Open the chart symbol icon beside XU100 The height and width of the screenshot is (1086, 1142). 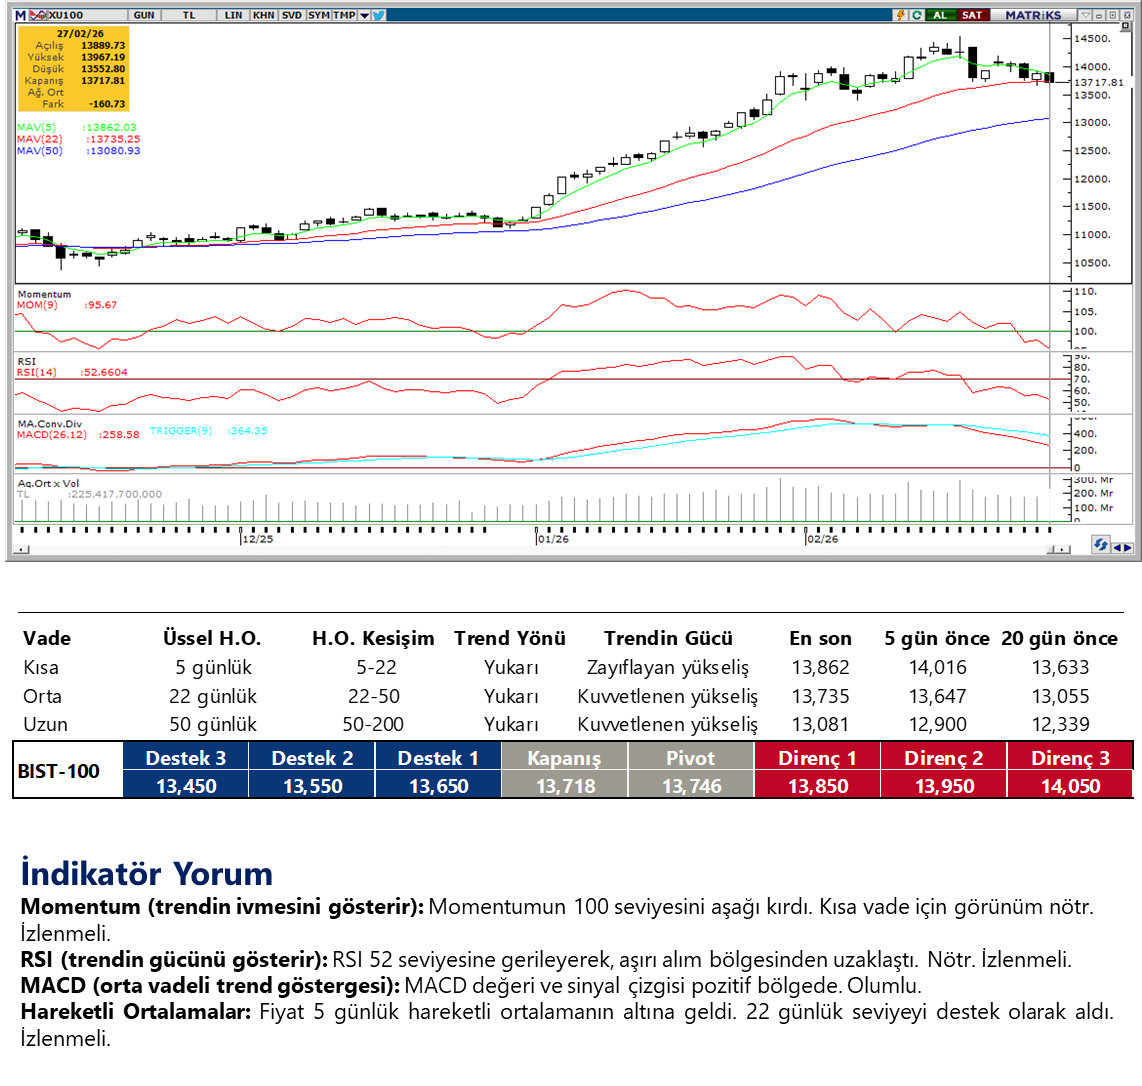click(x=38, y=15)
